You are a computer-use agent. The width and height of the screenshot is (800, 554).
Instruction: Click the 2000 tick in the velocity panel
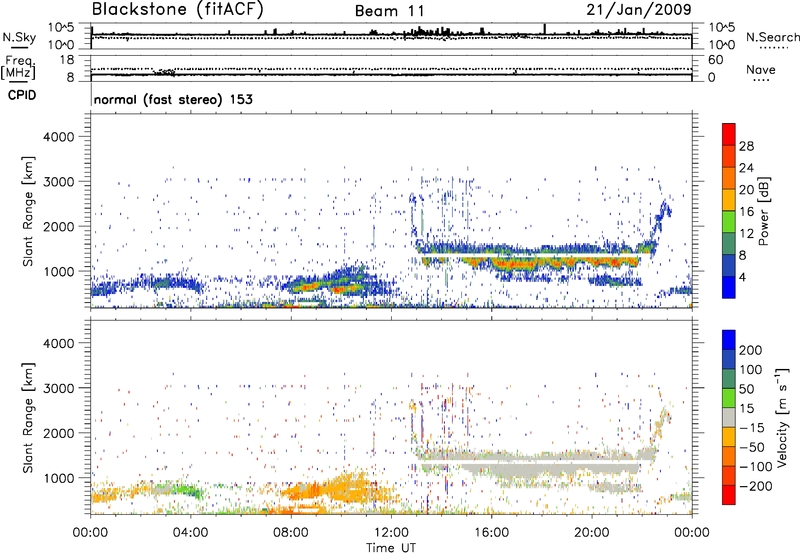click(58, 433)
